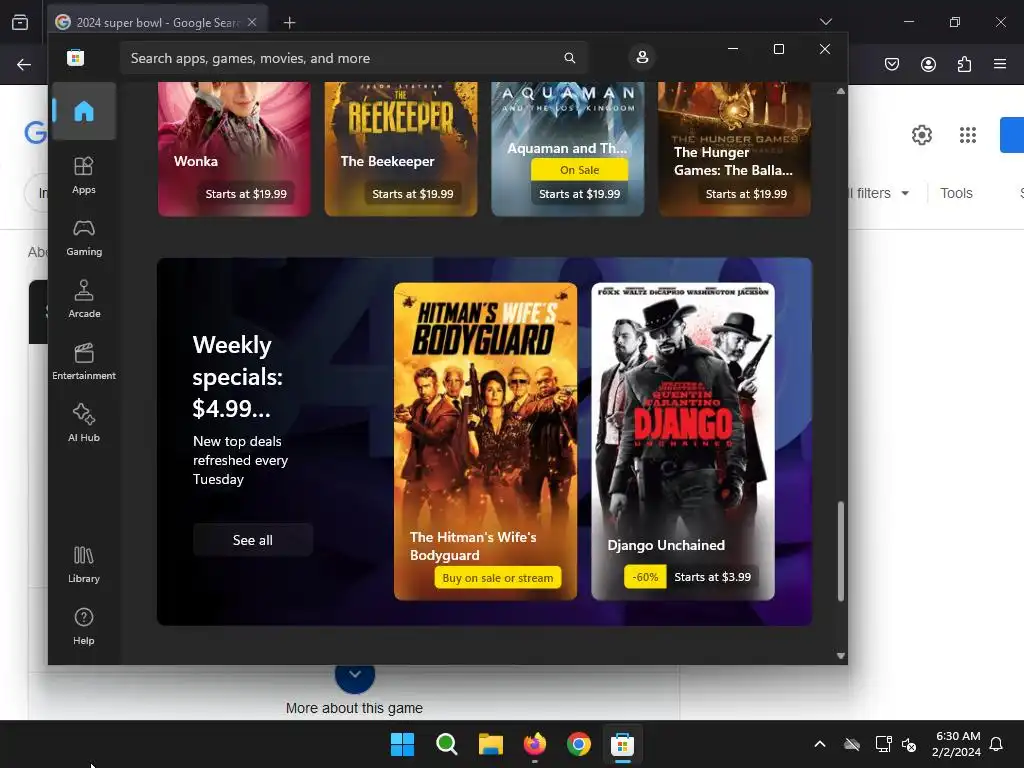Switch to Firefox in taskbar
The height and width of the screenshot is (768, 1024).
535,744
